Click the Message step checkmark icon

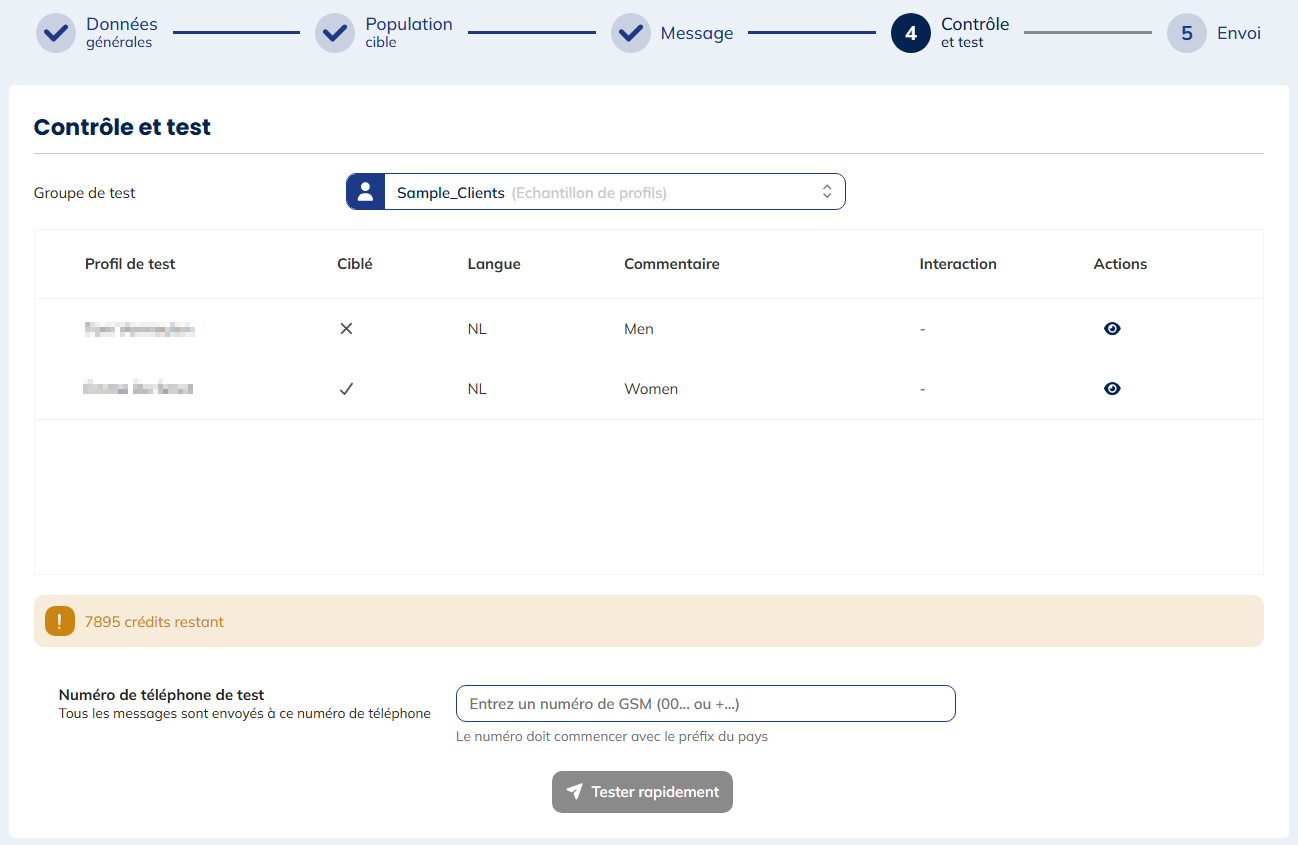point(630,33)
